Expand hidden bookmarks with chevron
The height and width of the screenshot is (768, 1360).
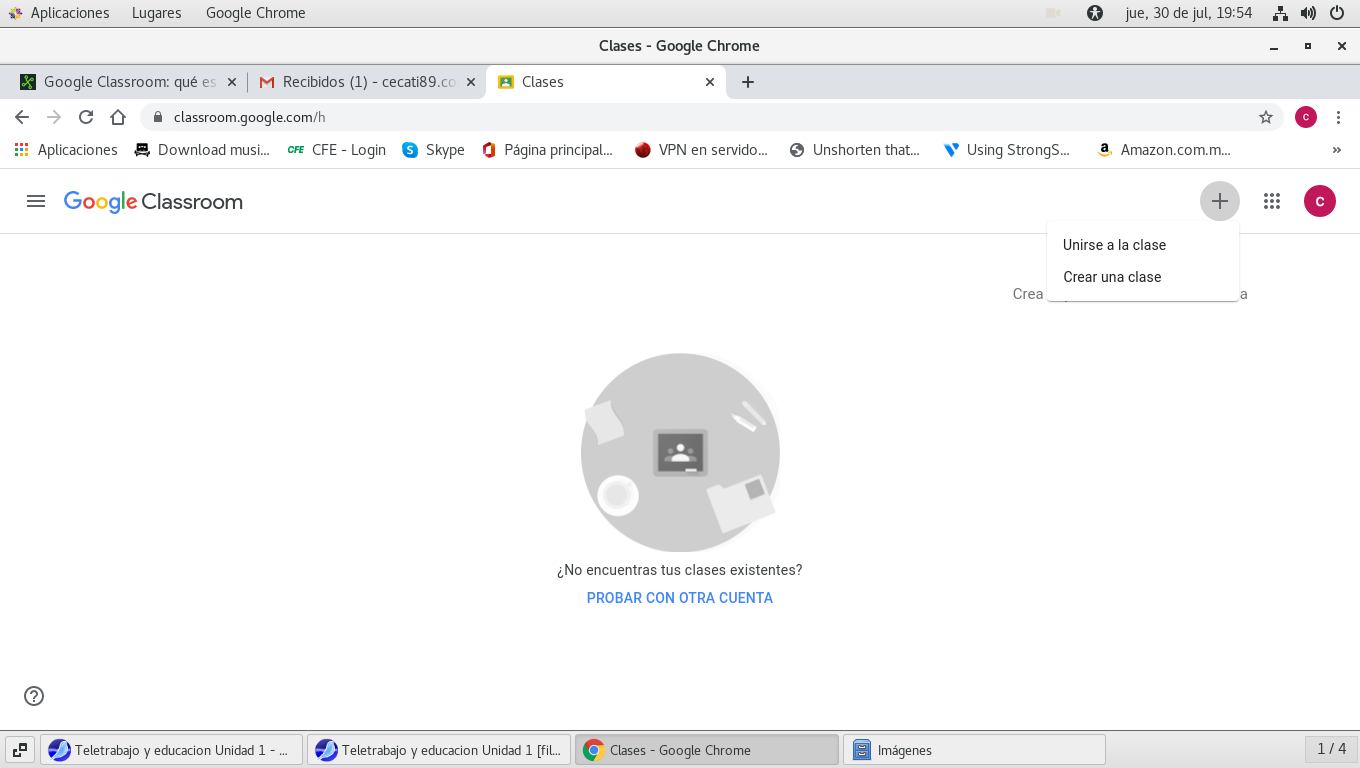click(1336, 150)
